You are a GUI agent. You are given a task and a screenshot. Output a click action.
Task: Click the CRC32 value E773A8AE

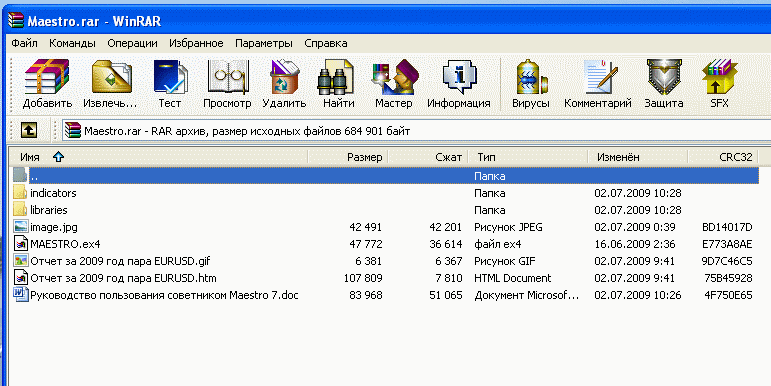727,244
